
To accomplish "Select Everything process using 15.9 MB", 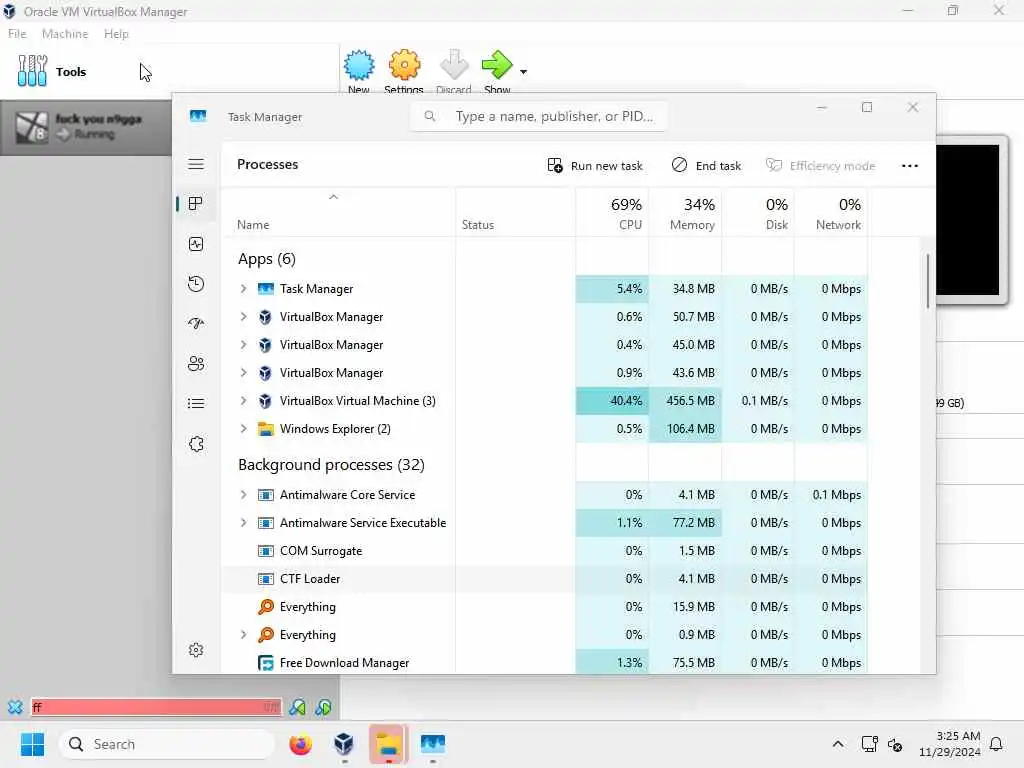I will click(x=545, y=607).
